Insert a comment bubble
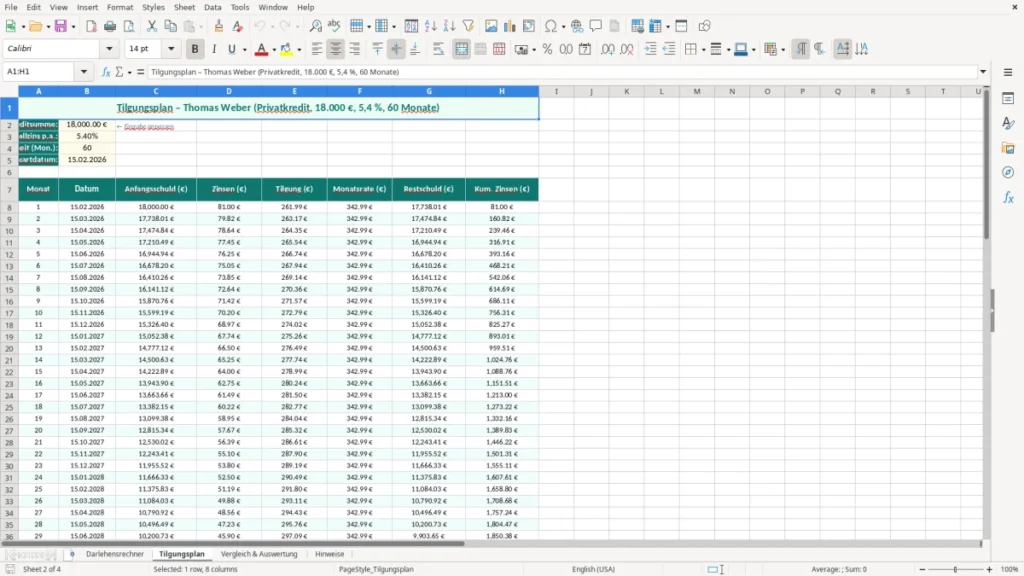 coord(596,26)
